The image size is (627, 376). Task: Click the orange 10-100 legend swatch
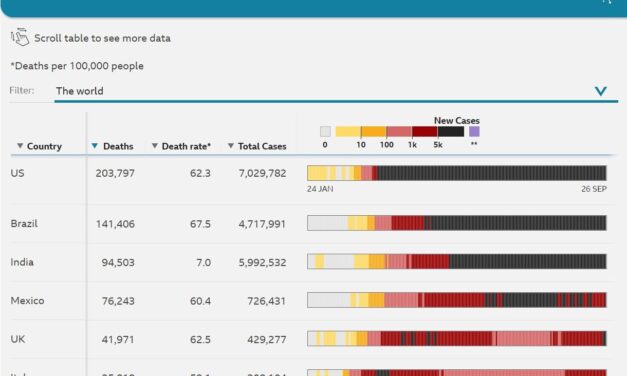(x=373, y=132)
